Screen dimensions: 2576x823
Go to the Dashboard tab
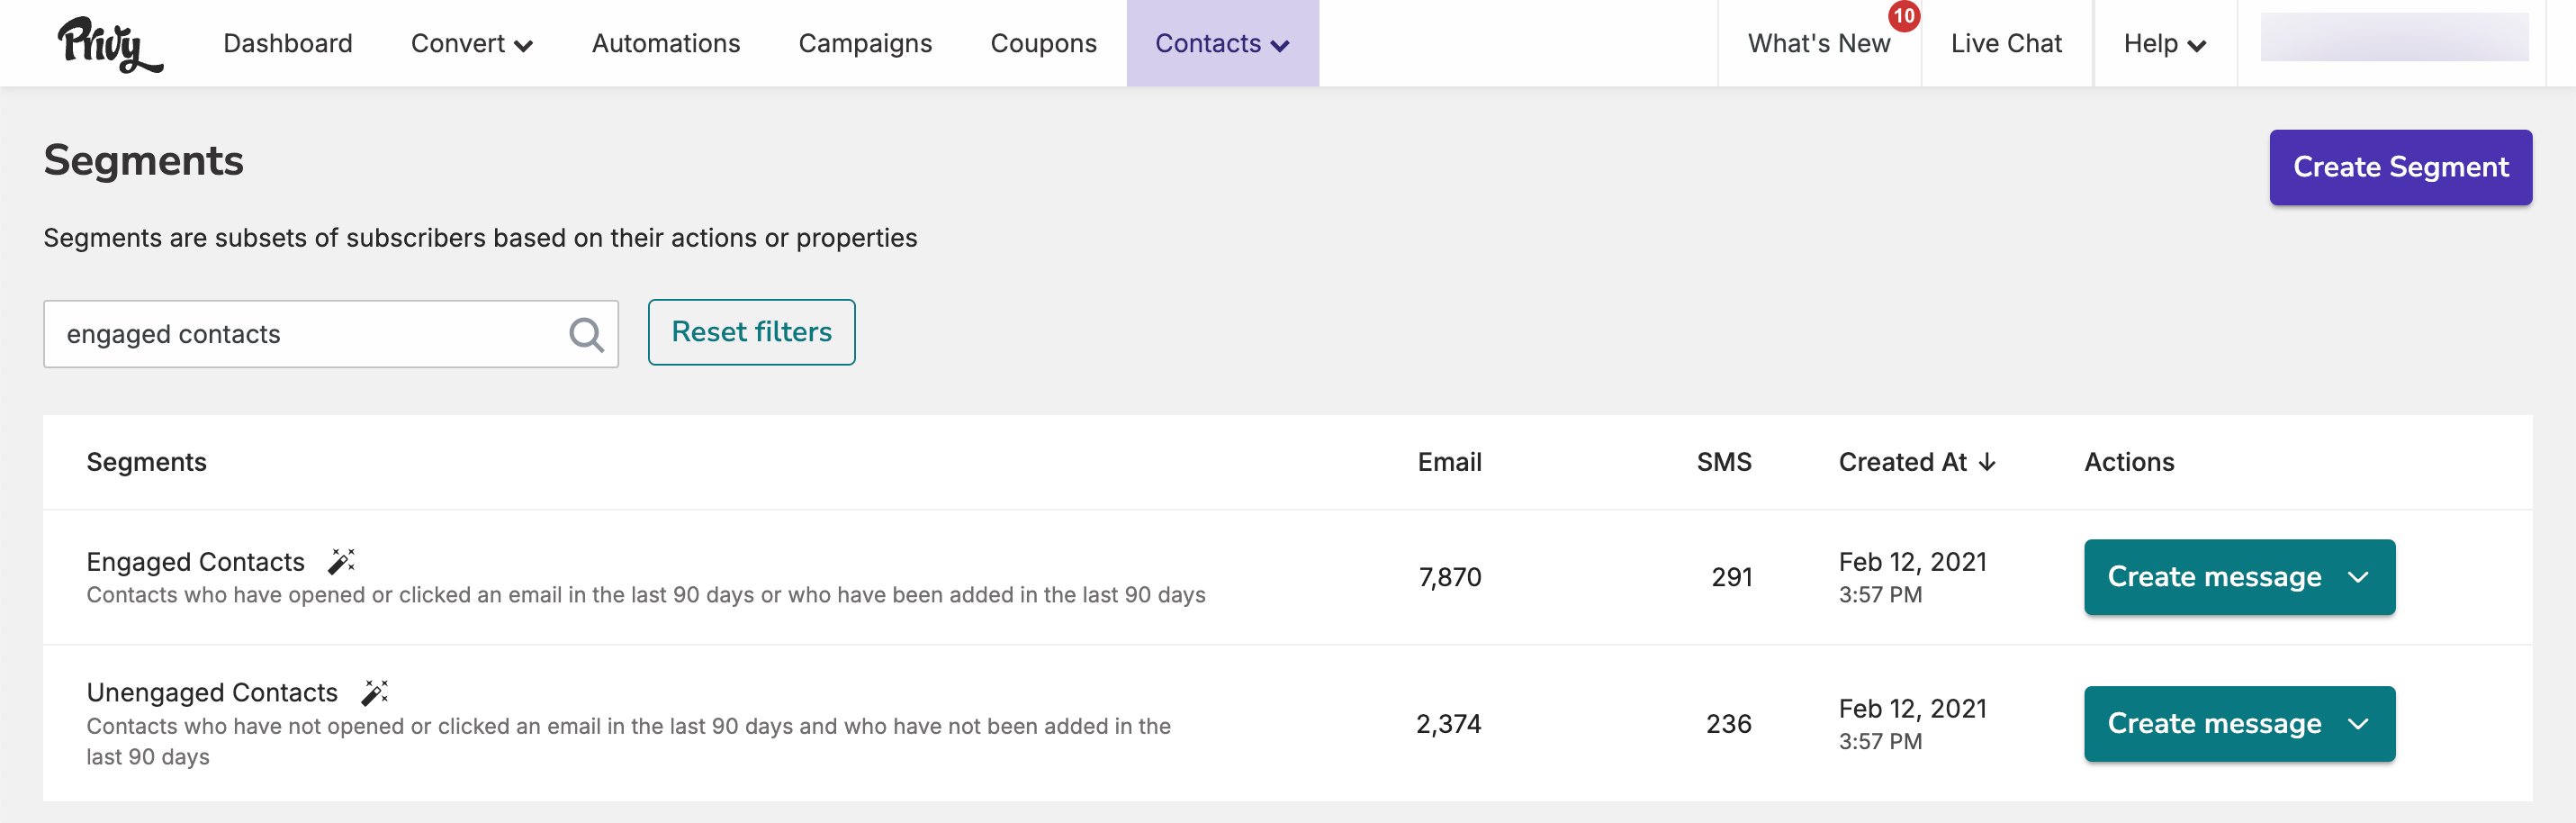click(288, 44)
